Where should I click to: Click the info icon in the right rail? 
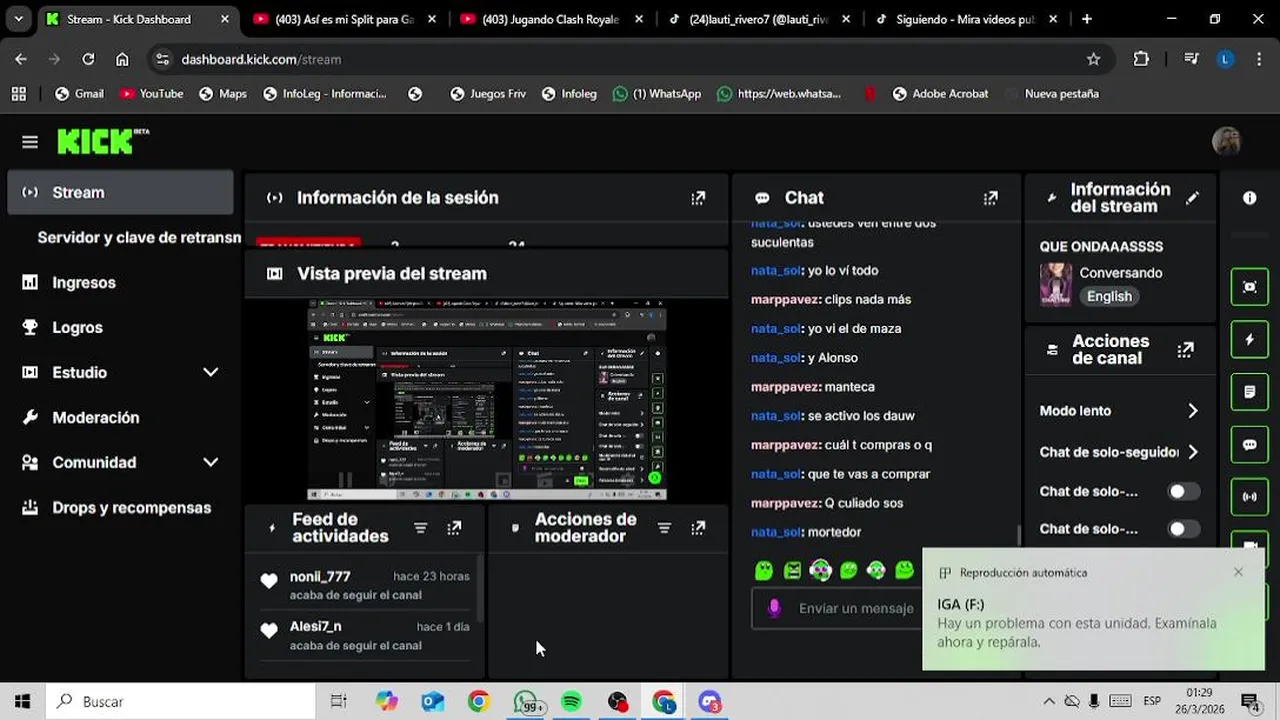point(1250,198)
